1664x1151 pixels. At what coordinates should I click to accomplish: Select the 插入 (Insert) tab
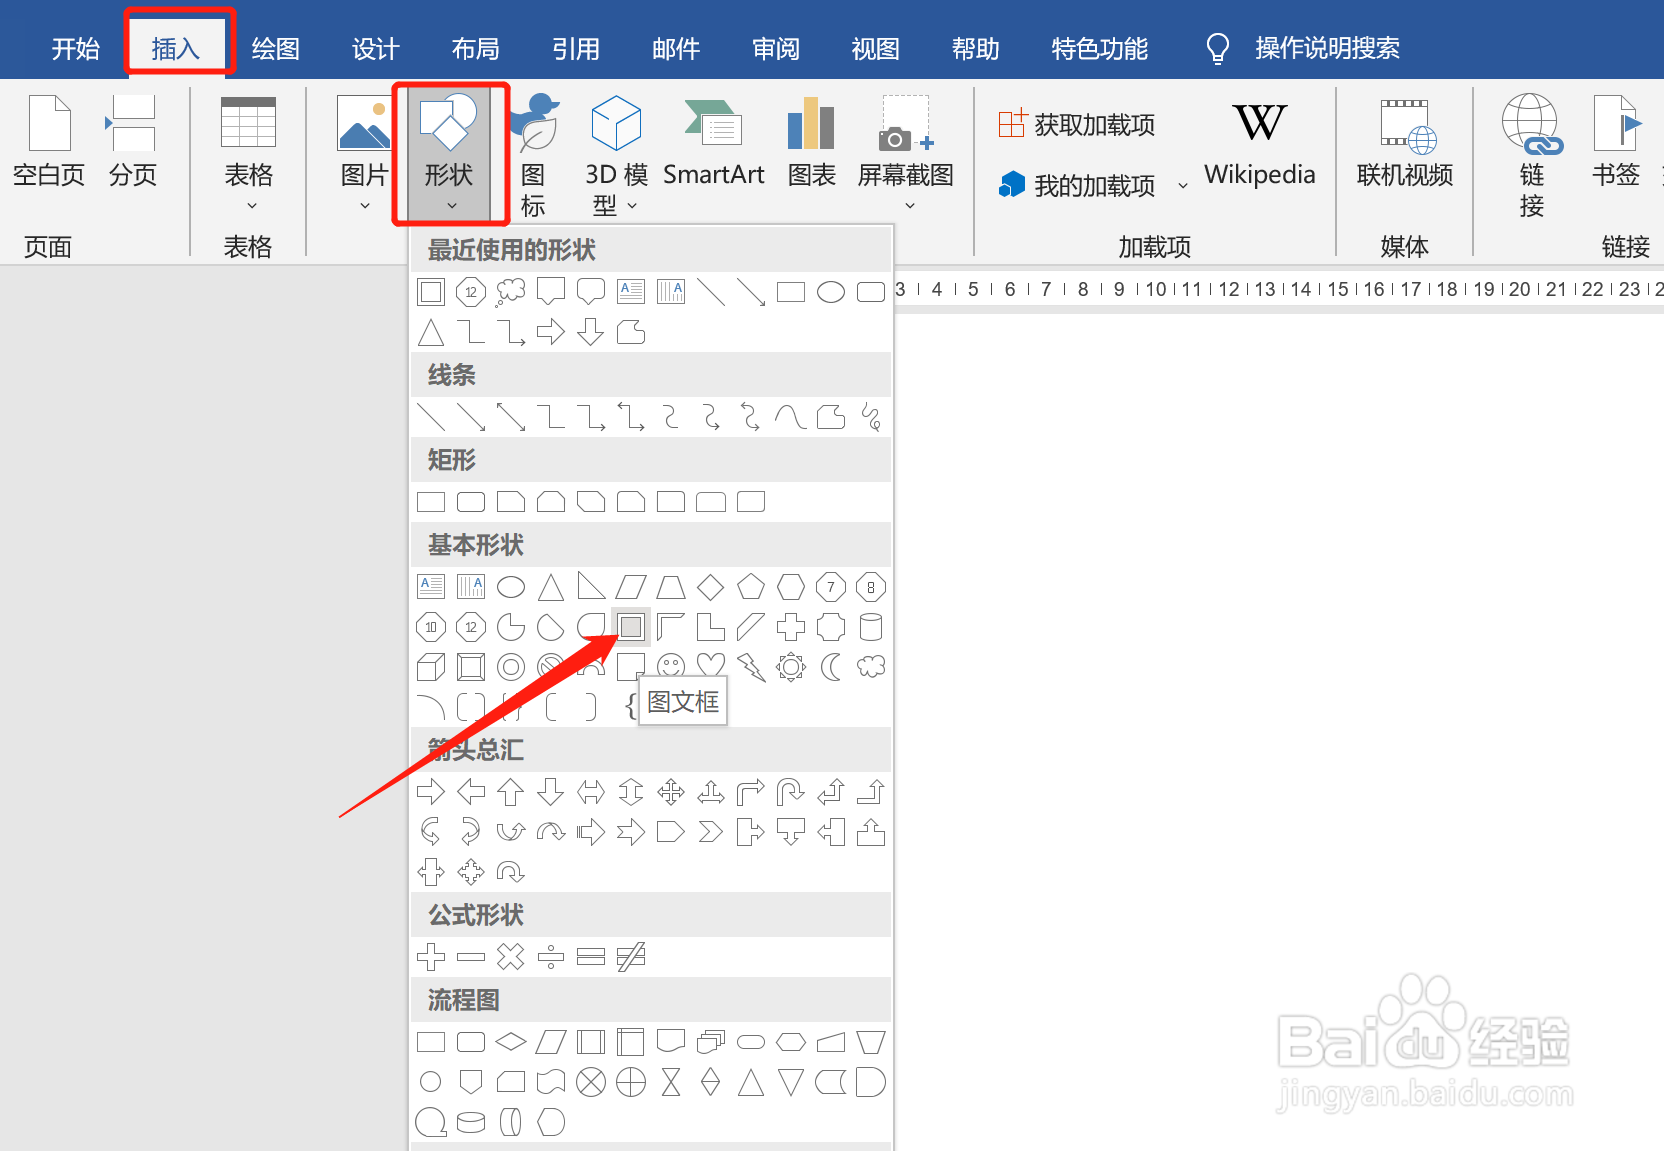tap(176, 48)
